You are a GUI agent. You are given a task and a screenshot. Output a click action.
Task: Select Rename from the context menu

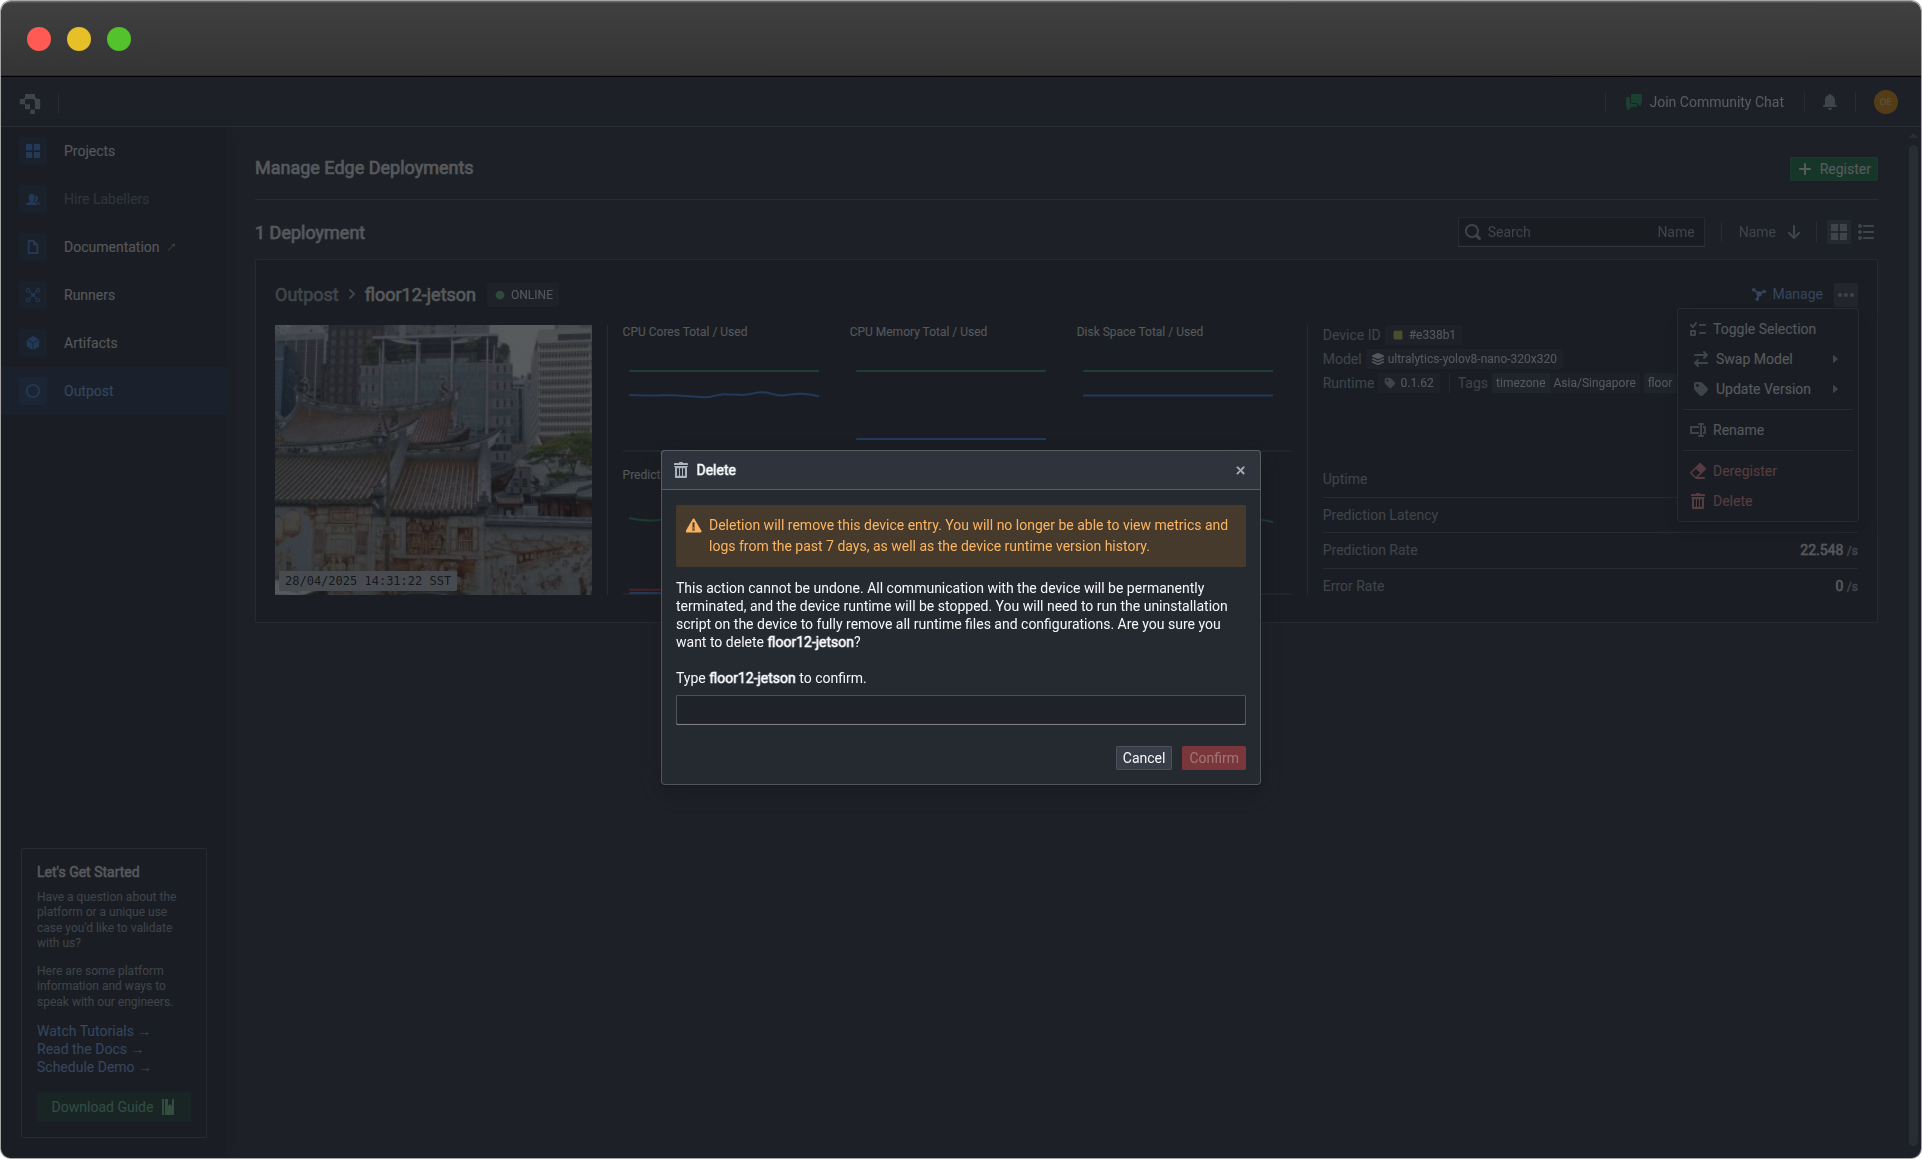[x=1738, y=430]
